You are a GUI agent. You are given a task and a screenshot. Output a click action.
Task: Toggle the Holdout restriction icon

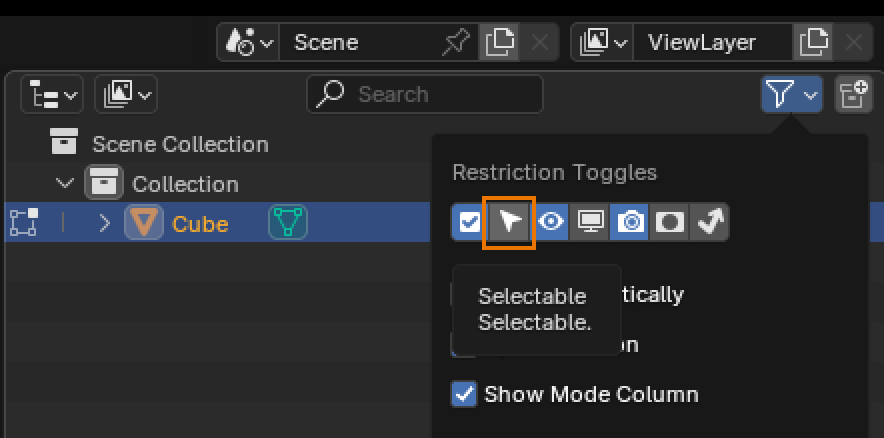(670, 222)
